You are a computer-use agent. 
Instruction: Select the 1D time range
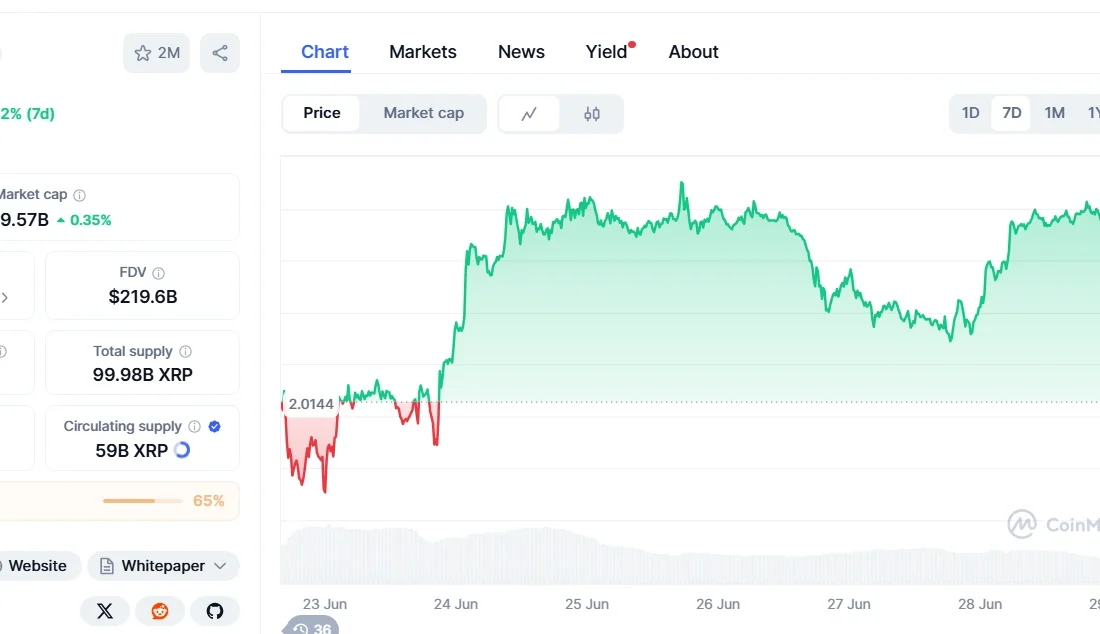click(x=970, y=113)
